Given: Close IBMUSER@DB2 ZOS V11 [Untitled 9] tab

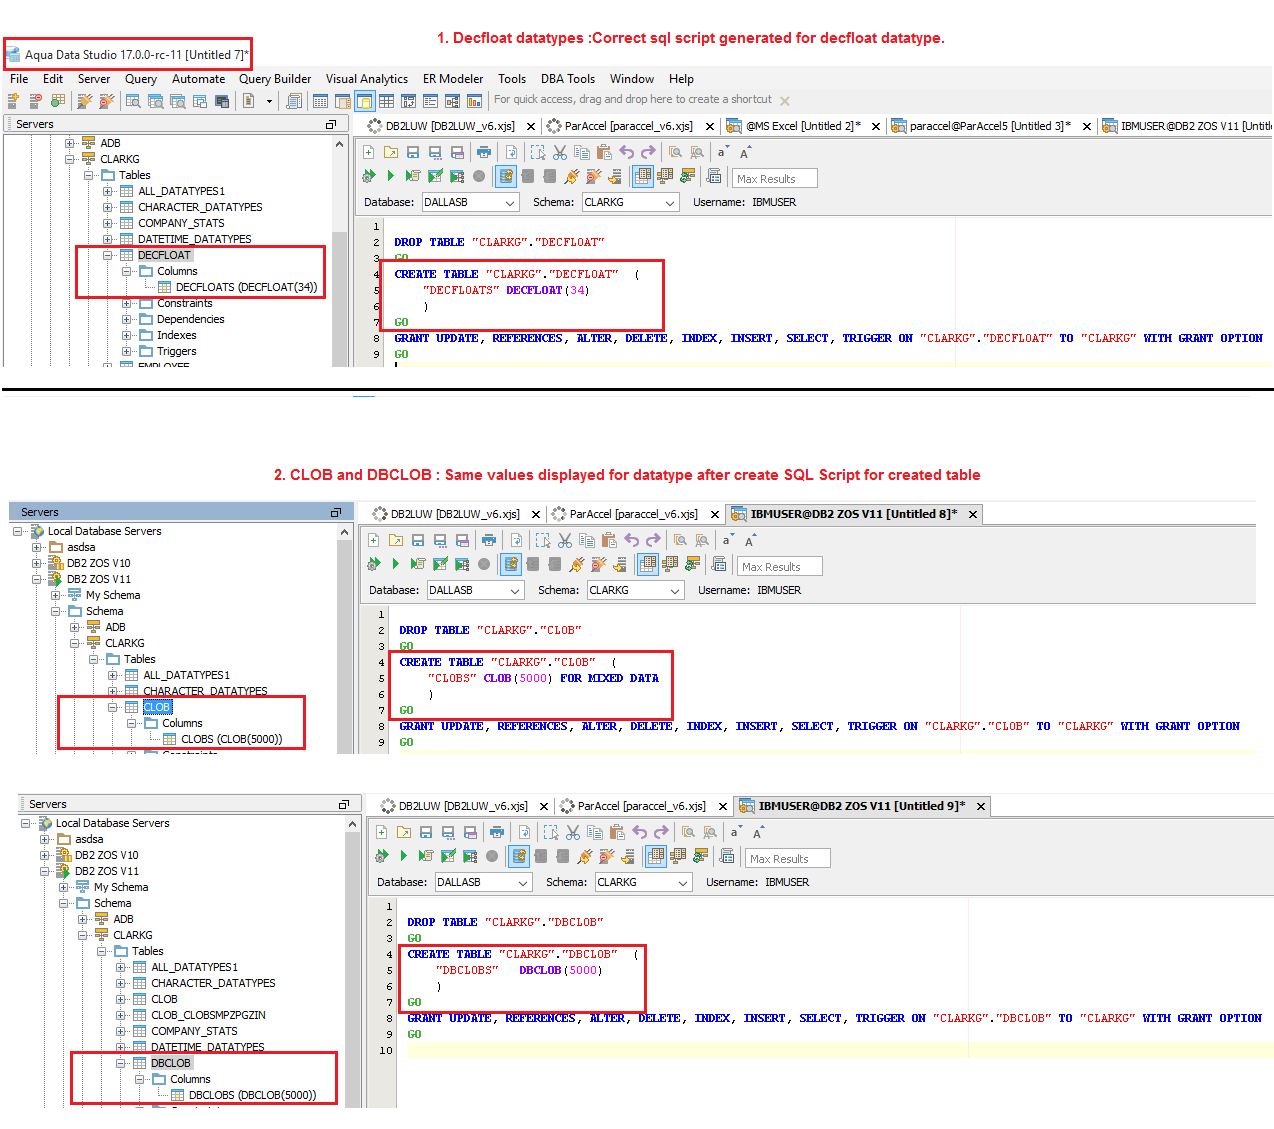Looking at the screenshot, I should click(981, 806).
